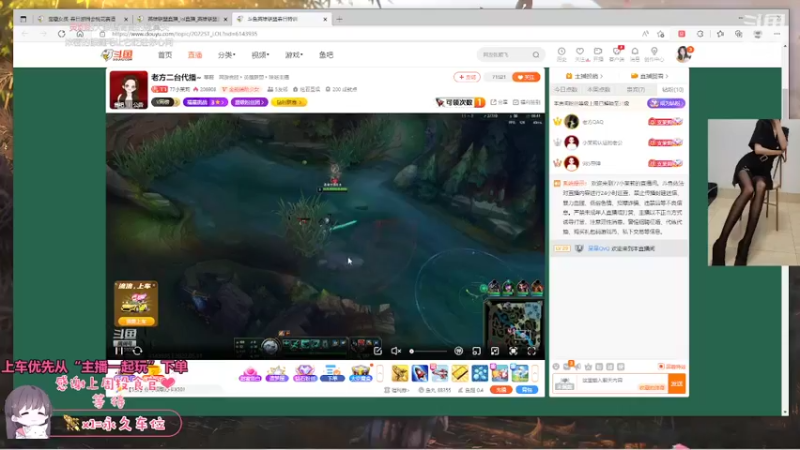
Task: Mute the stream audio speaker icon
Action: 396,351
